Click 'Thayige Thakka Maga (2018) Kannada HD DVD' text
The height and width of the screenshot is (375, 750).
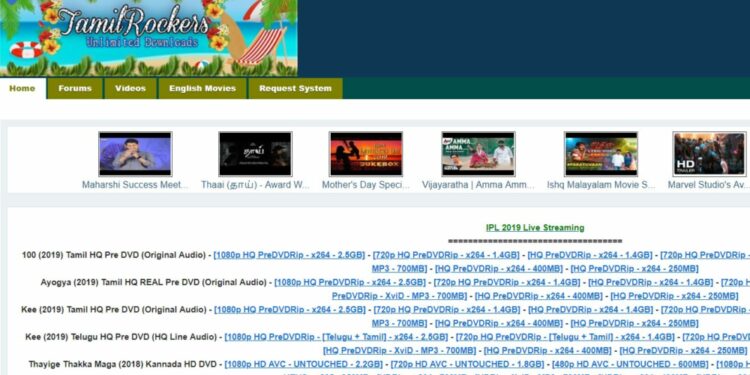coord(122,364)
